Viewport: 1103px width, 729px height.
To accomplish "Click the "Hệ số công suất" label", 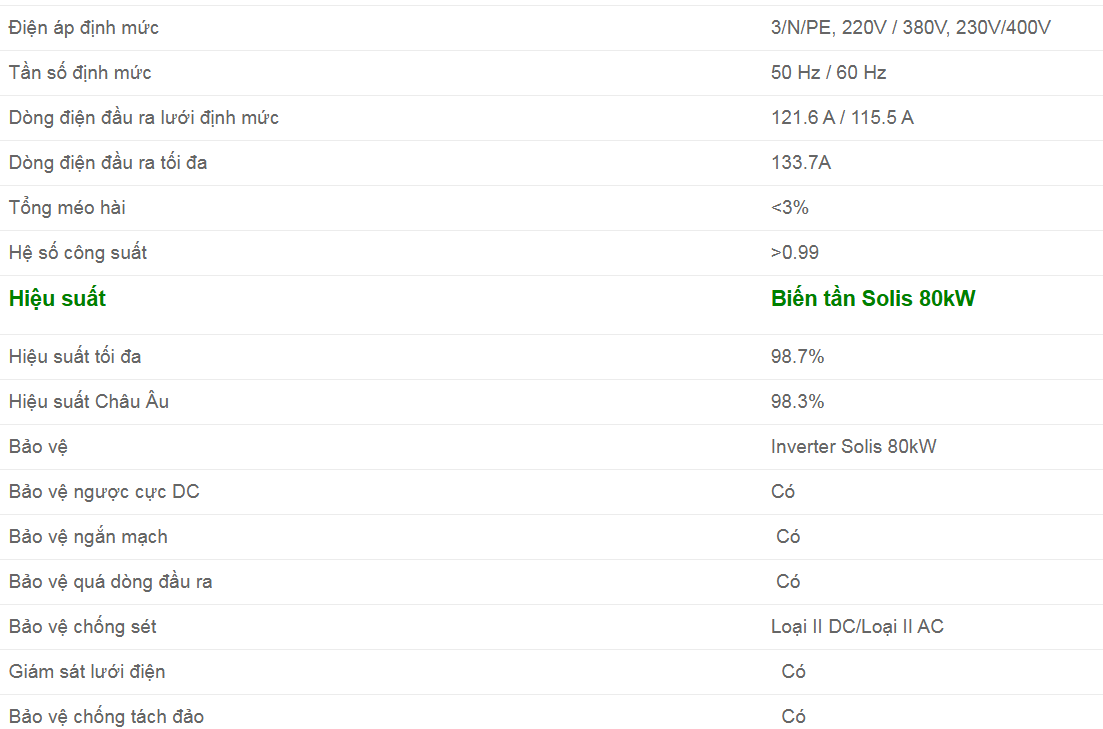I will 78,253.
